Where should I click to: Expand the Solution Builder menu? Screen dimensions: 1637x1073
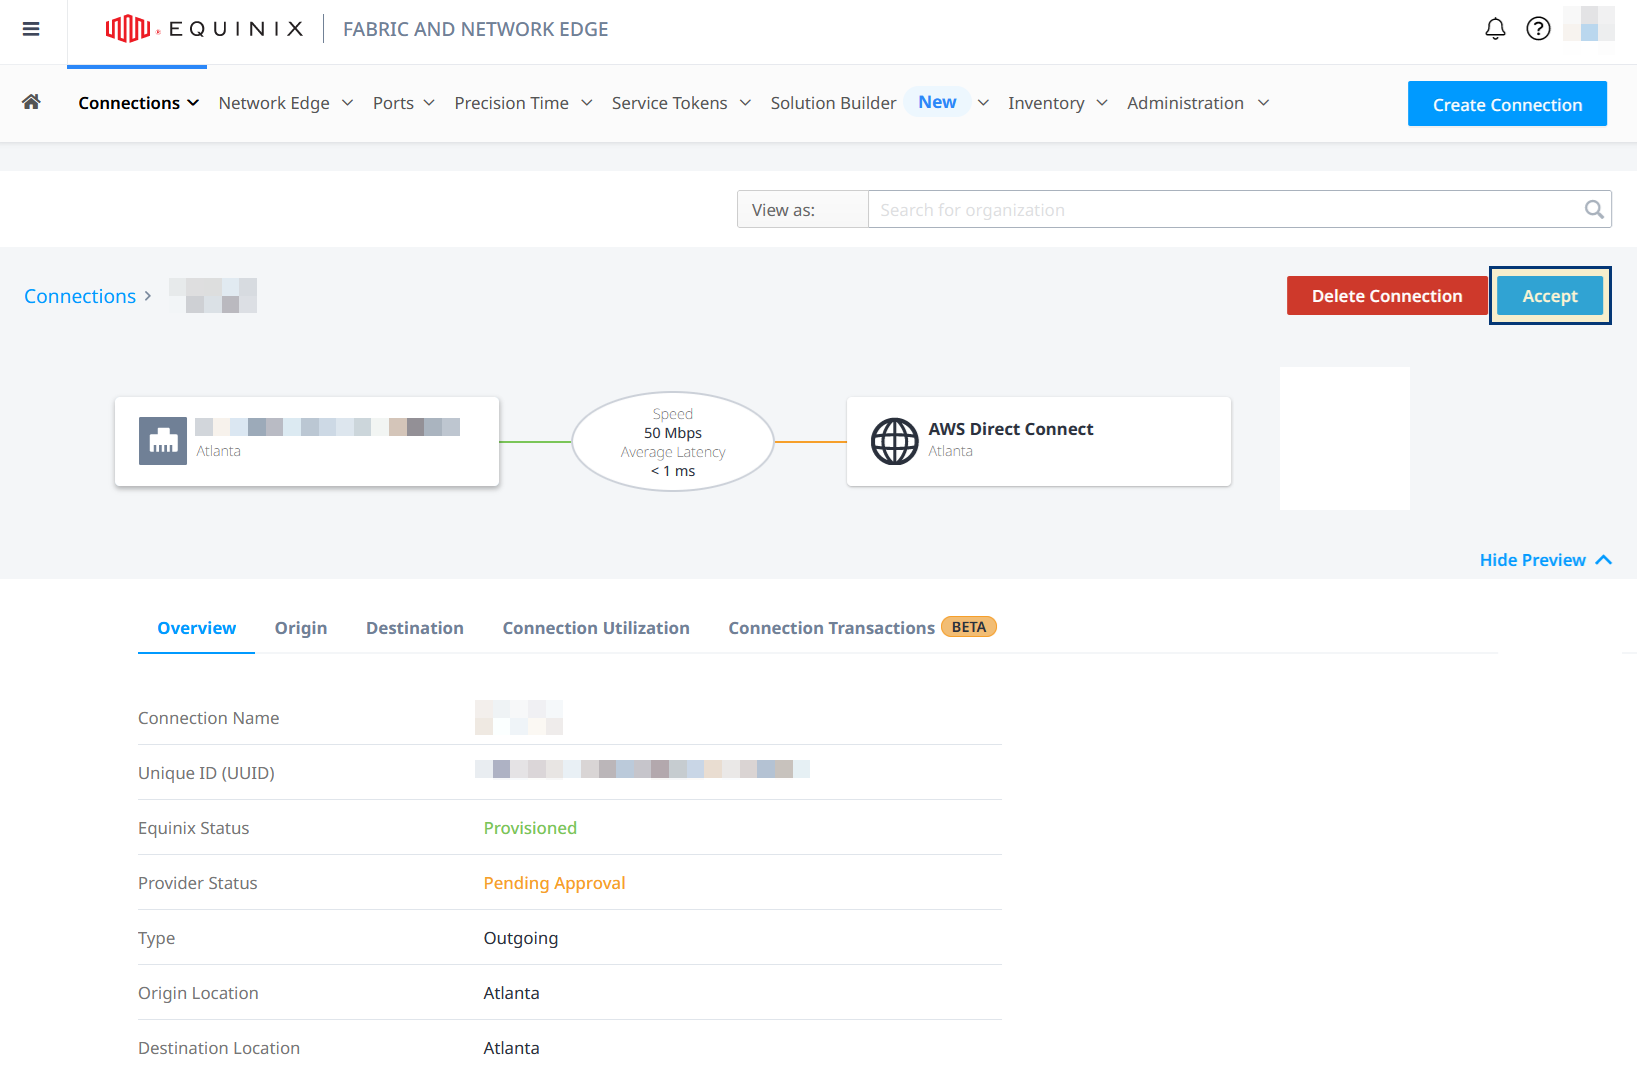(x=880, y=103)
